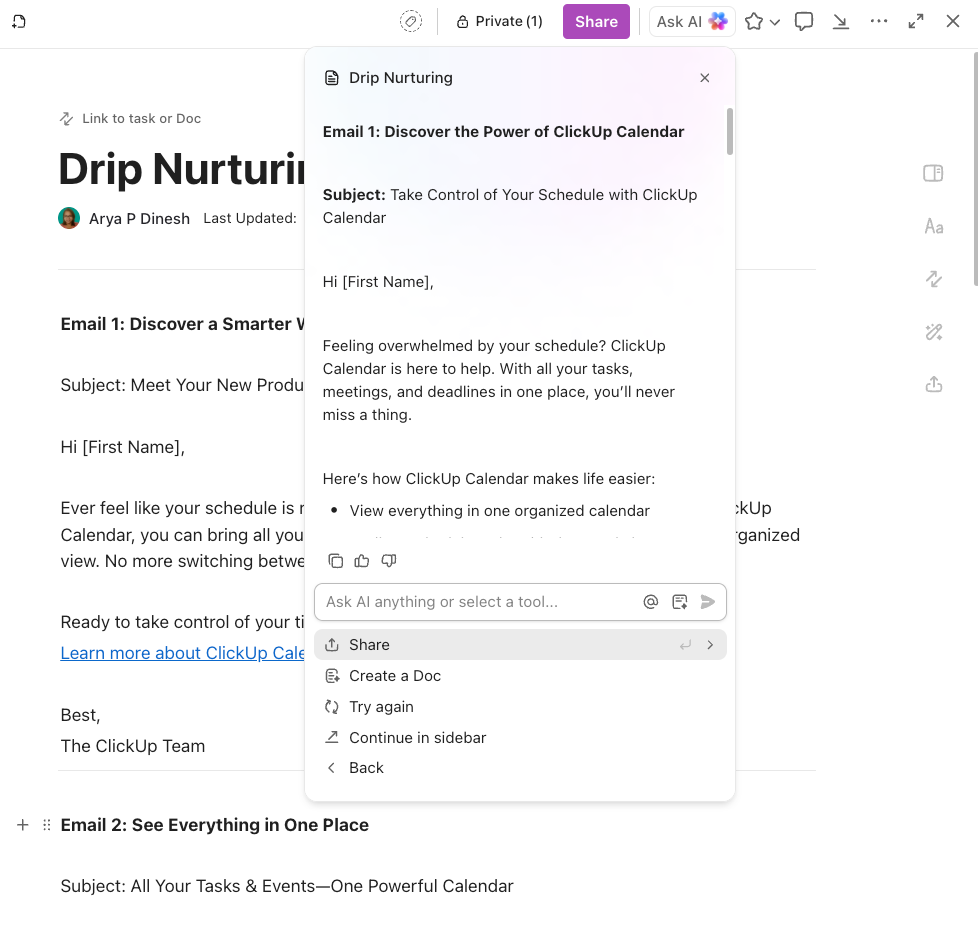Click author name Arya P Dinesh

[x=139, y=219]
